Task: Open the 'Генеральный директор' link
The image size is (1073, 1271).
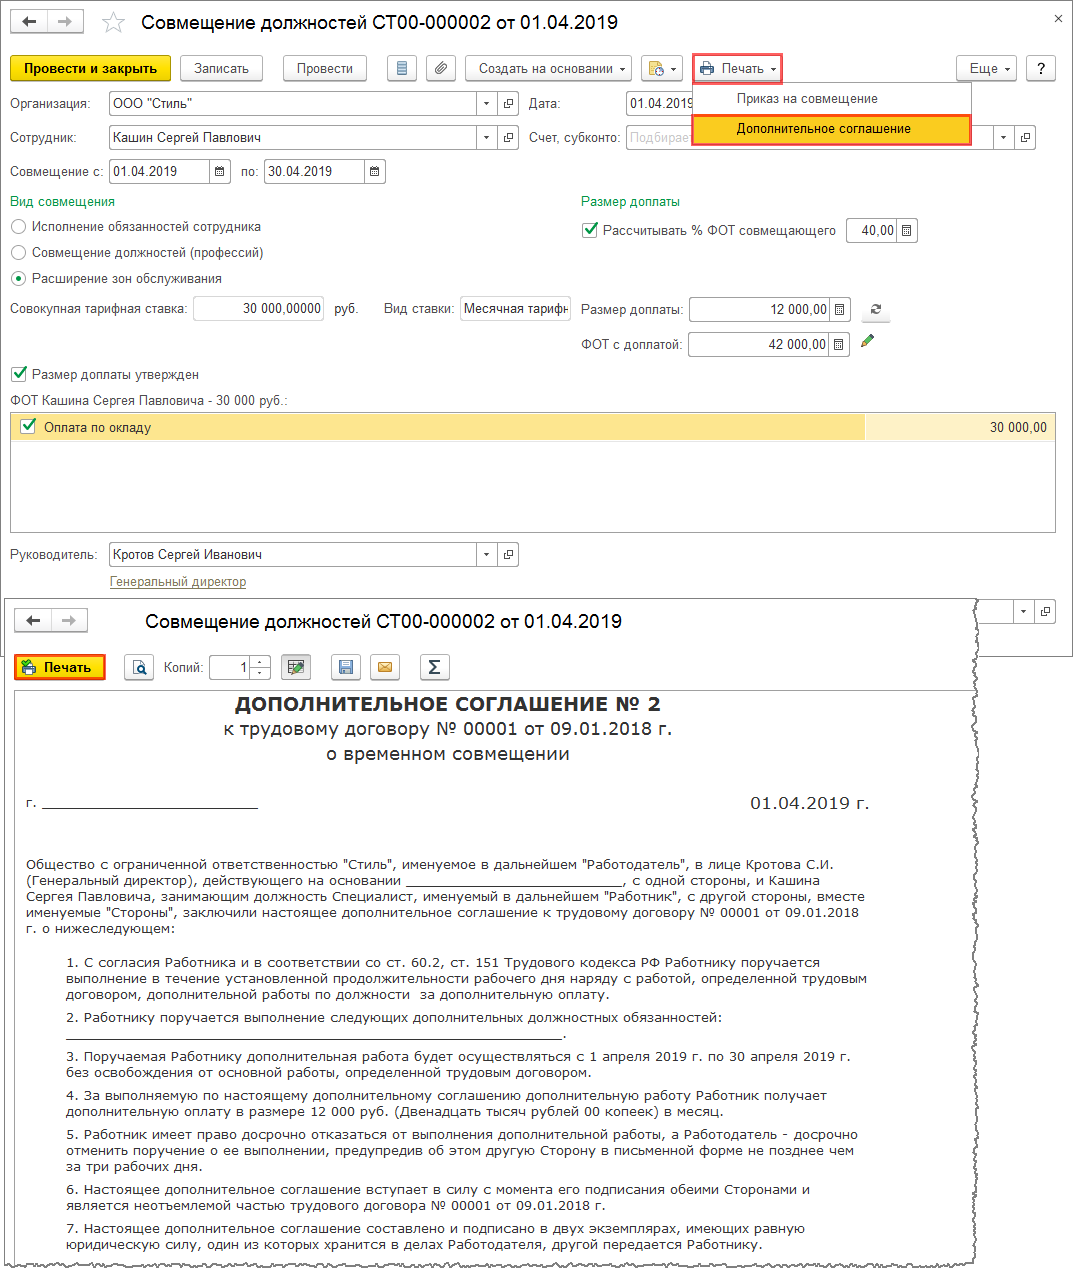Action: (178, 582)
